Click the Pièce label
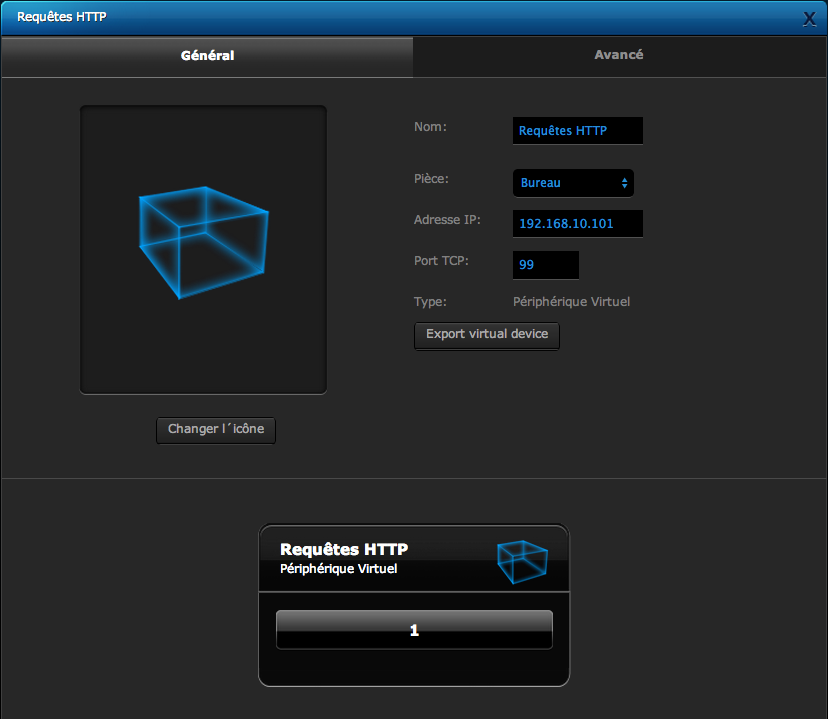Viewport: 828px width, 719px height. tap(431, 179)
